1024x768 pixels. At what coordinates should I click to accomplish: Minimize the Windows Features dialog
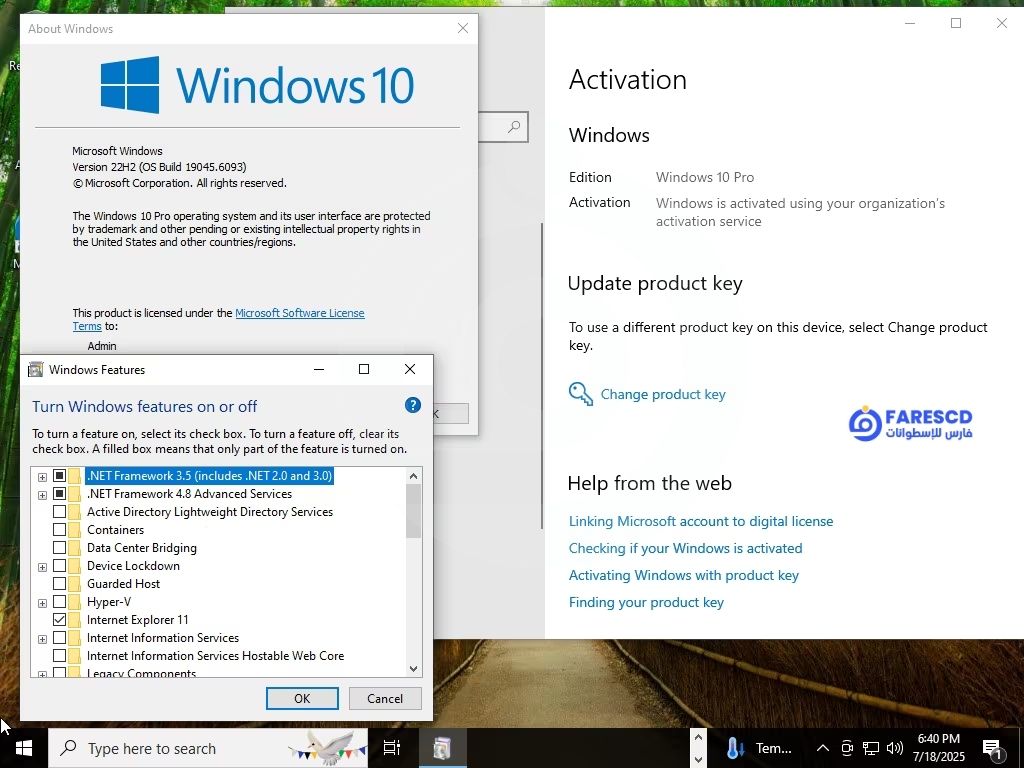(x=319, y=369)
